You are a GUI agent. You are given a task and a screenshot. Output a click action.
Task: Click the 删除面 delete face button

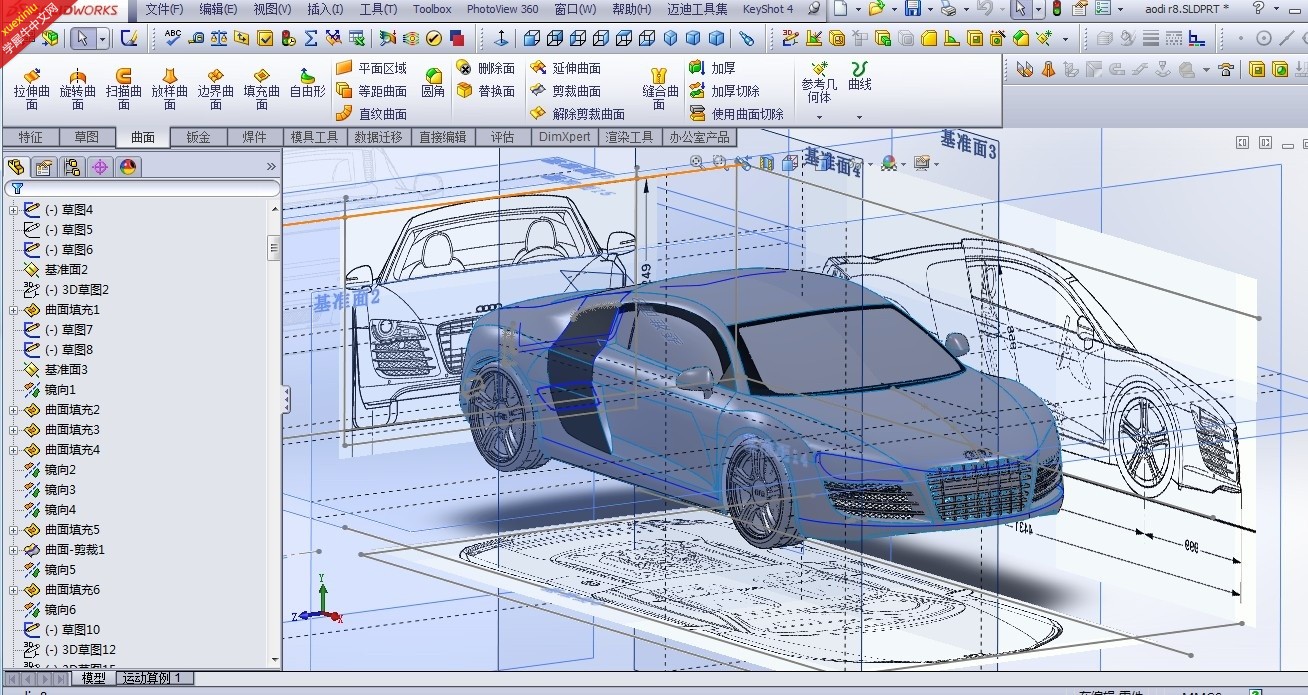(485, 68)
